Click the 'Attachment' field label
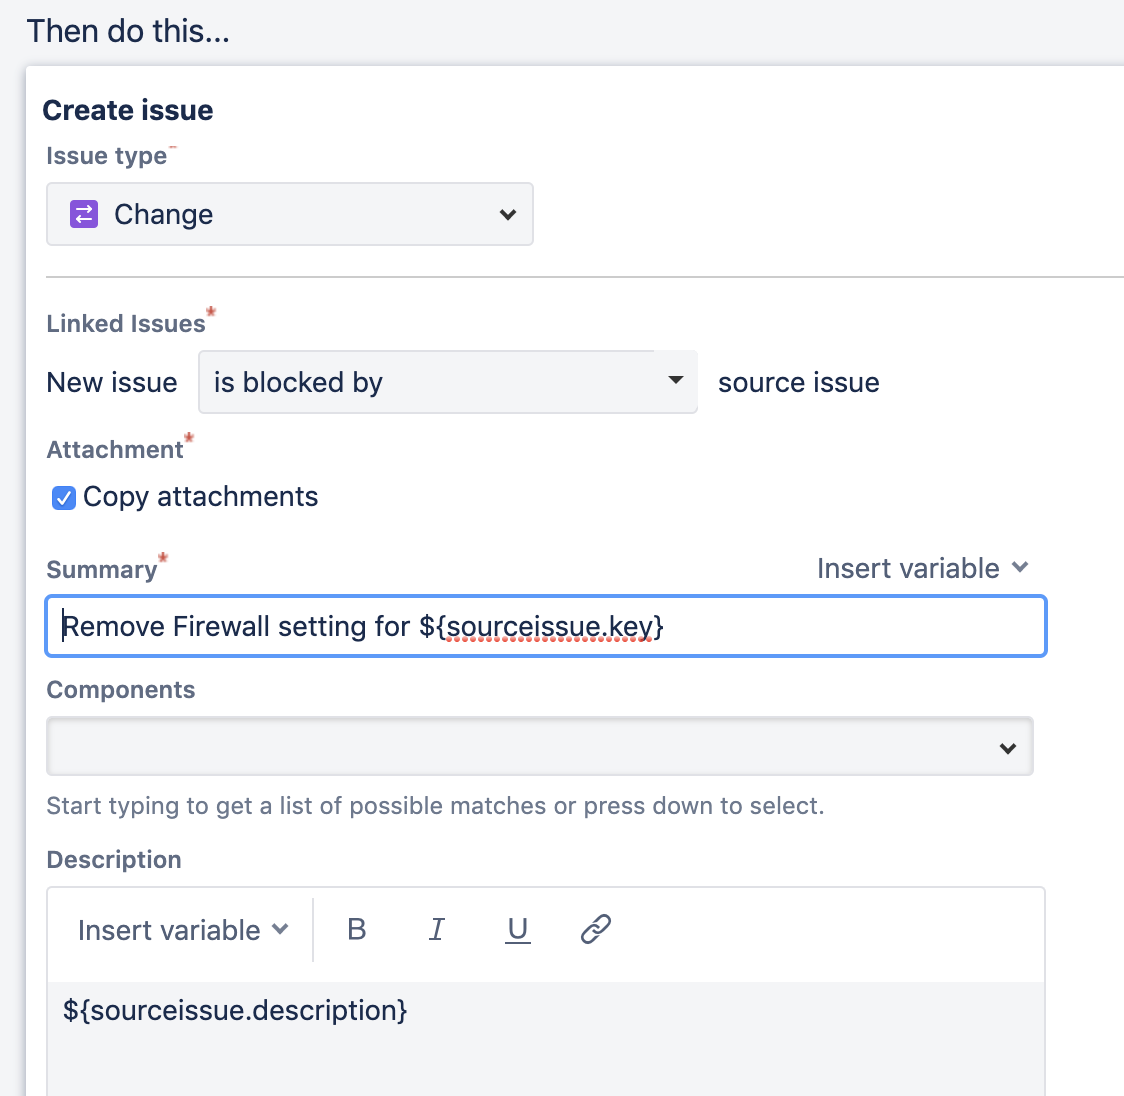This screenshot has height=1096, width=1124. click(115, 449)
